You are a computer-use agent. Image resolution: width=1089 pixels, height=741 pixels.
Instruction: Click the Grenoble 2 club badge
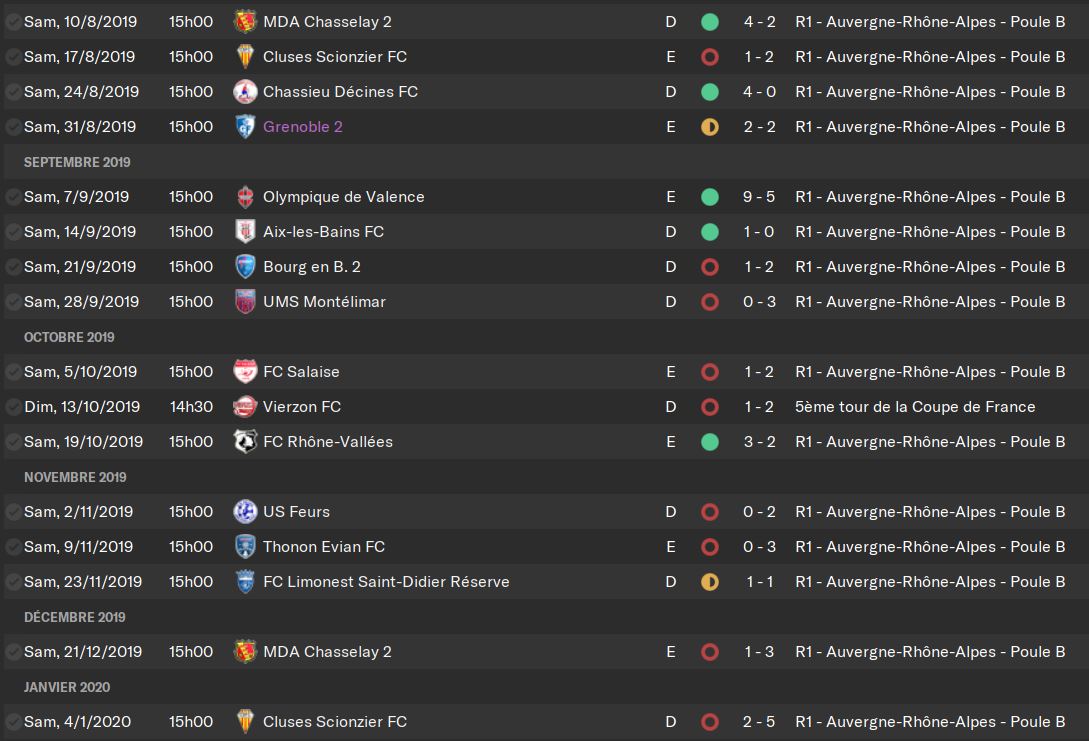tap(245, 126)
